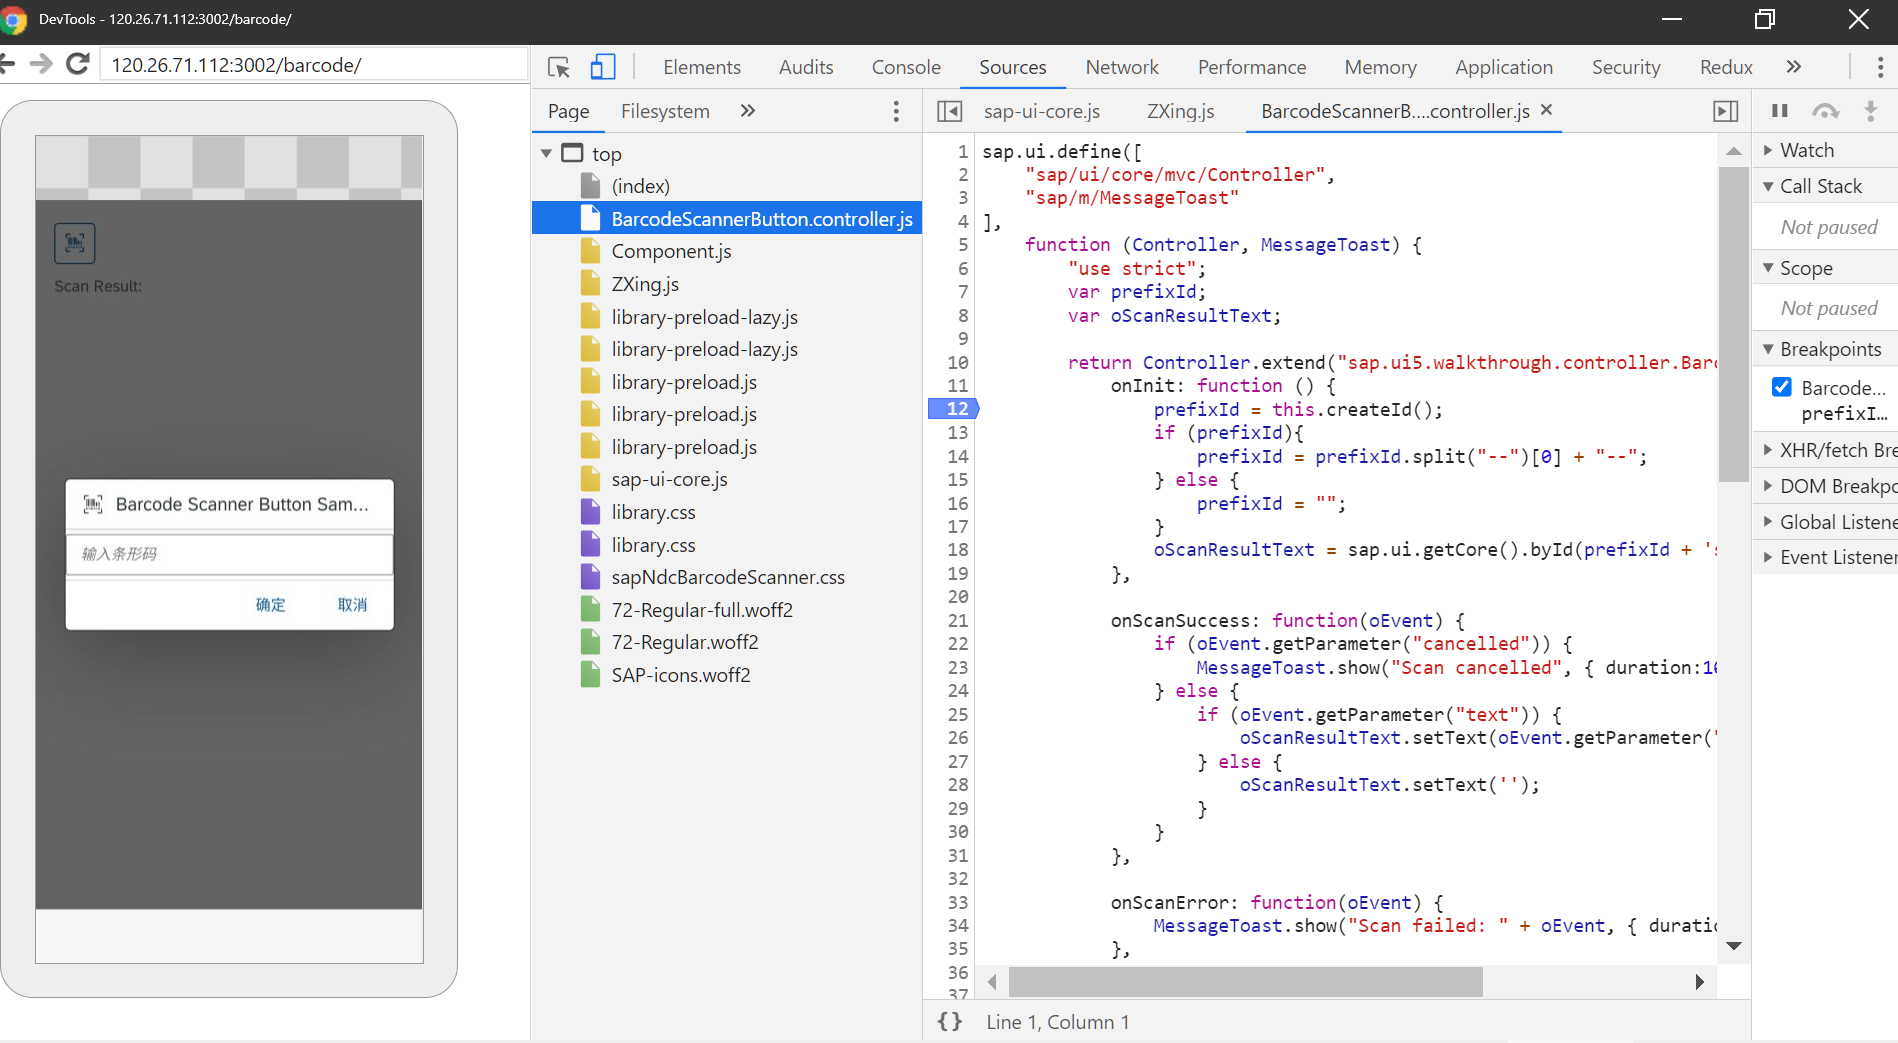1898x1043 pixels.
Task: Toggle the device toolbar icon
Action: click(x=602, y=67)
